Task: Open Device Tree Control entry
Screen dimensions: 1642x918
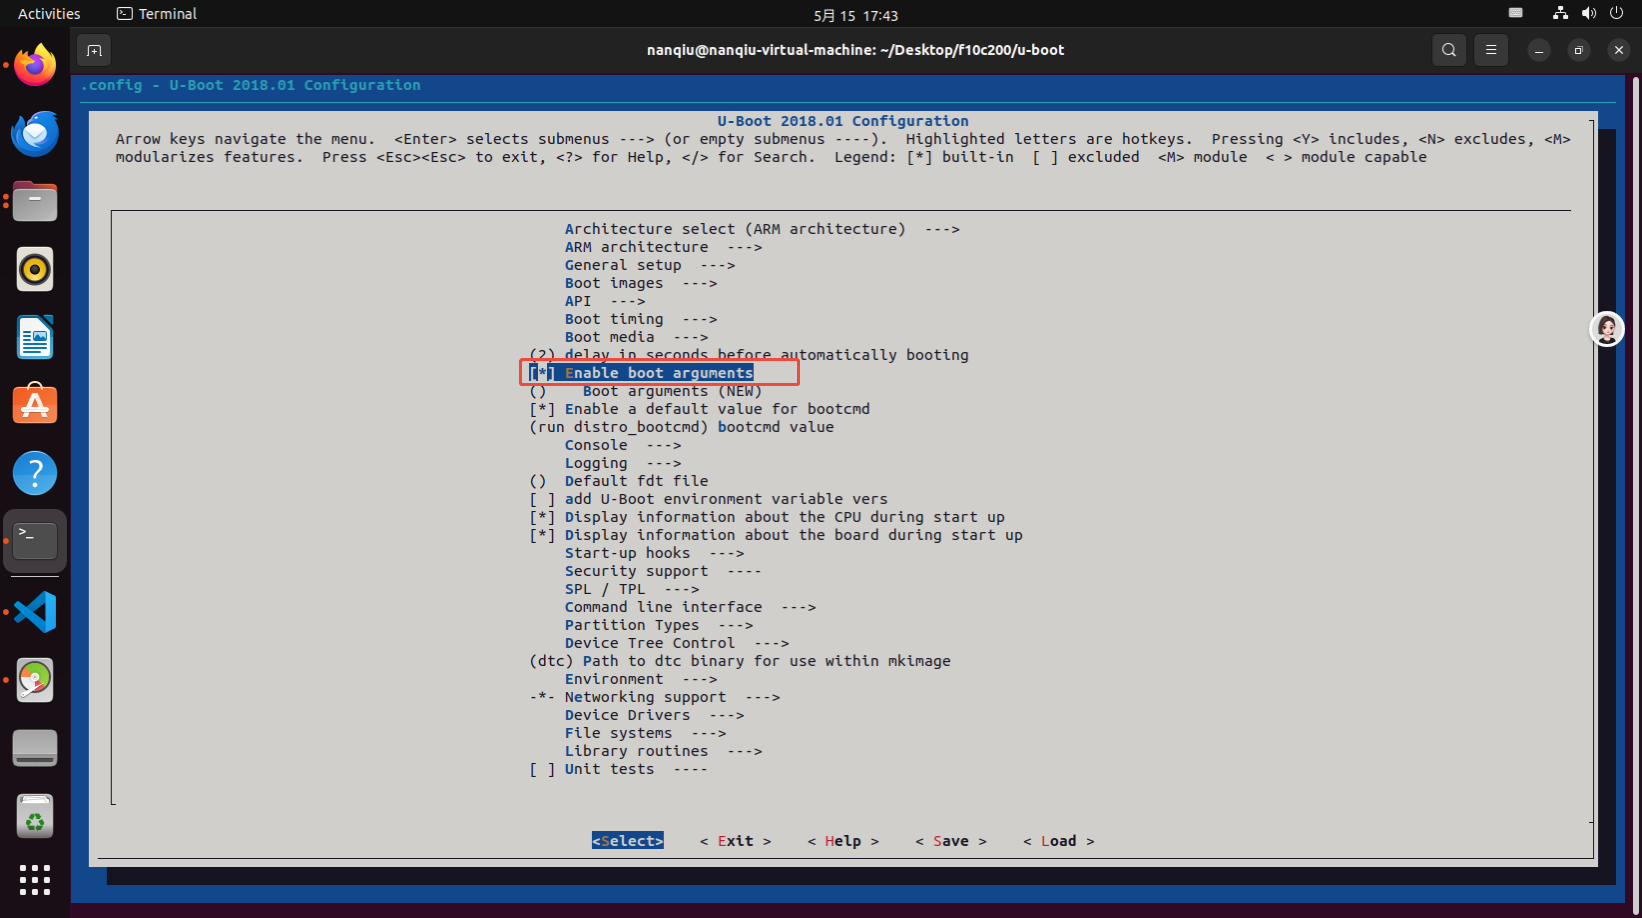Action: [x=677, y=643]
